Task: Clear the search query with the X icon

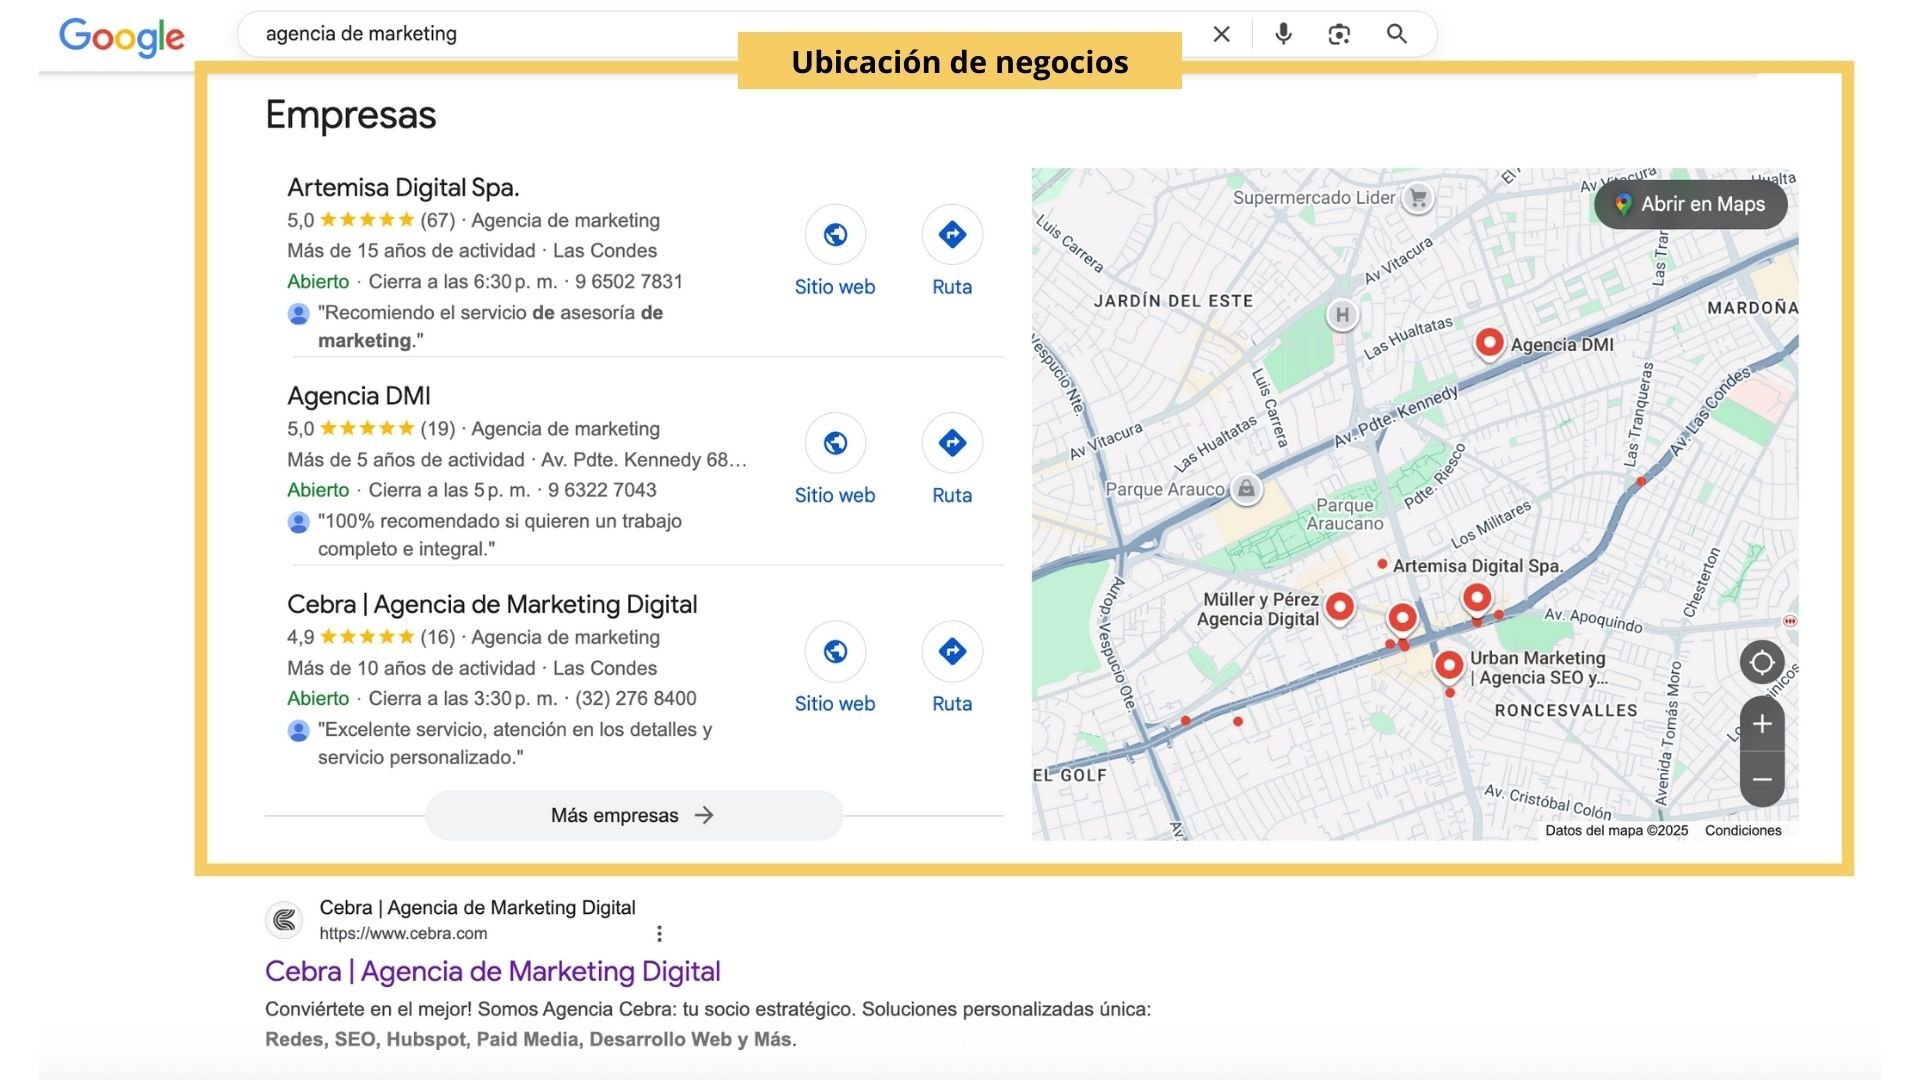Action: [x=1221, y=34]
